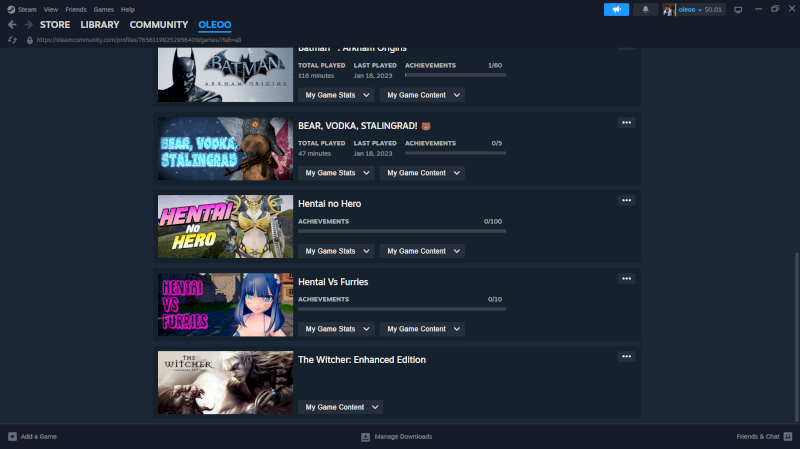This screenshot has height=449, width=800.
Task: Open the Help menu
Action: [x=128, y=9]
